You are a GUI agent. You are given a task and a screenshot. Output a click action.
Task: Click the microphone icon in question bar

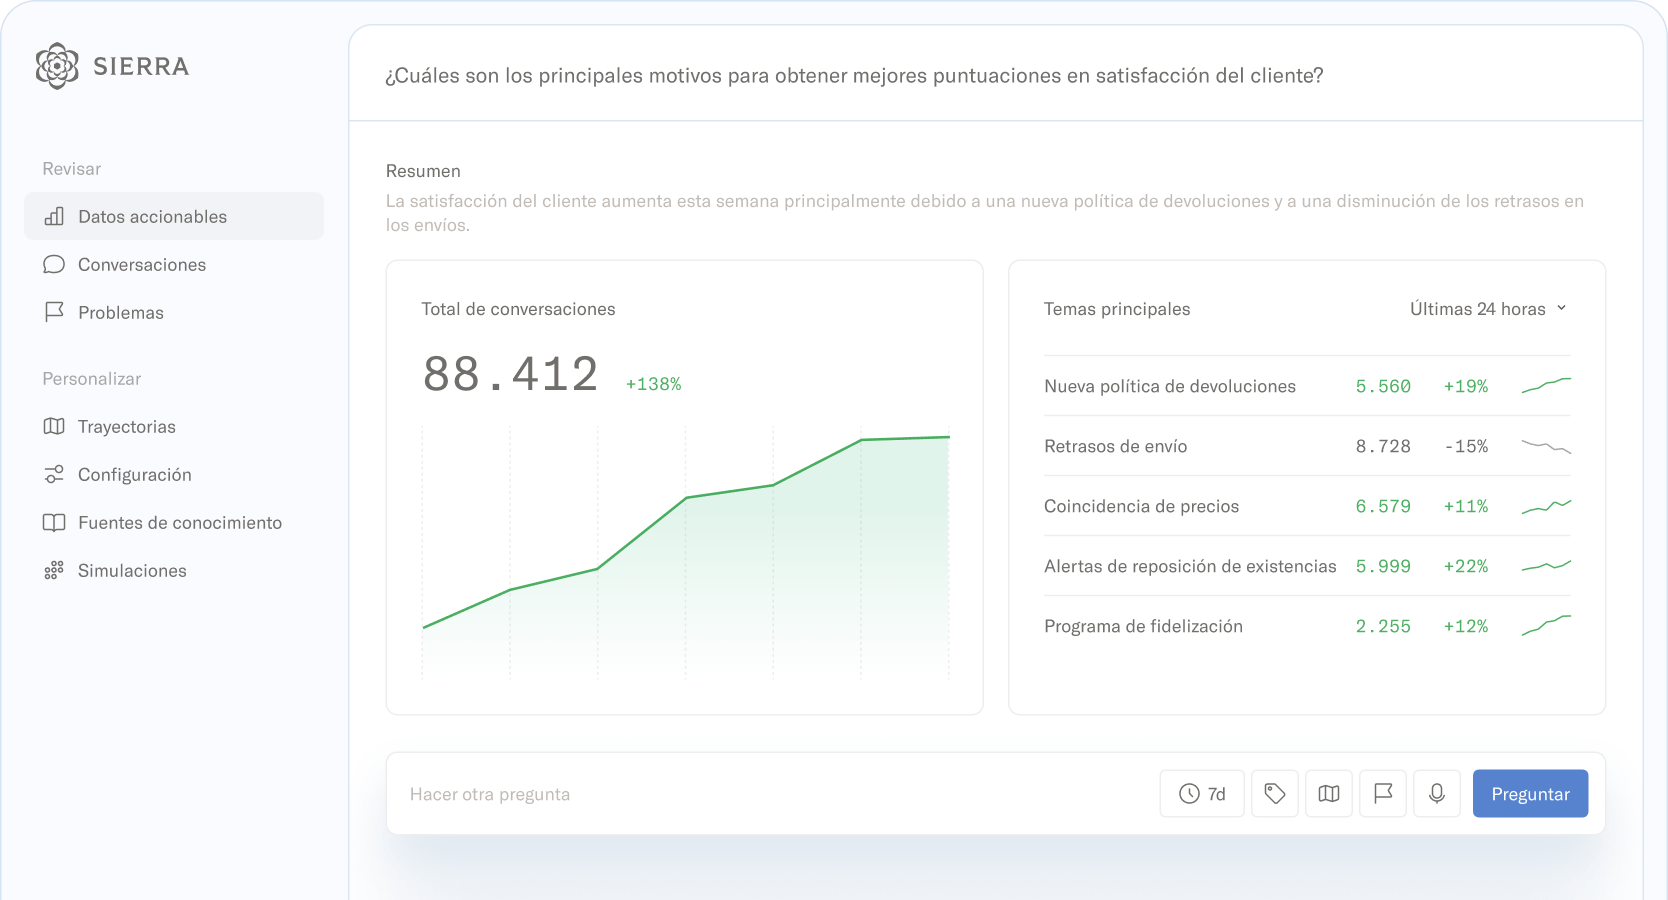coord(1437,793)
